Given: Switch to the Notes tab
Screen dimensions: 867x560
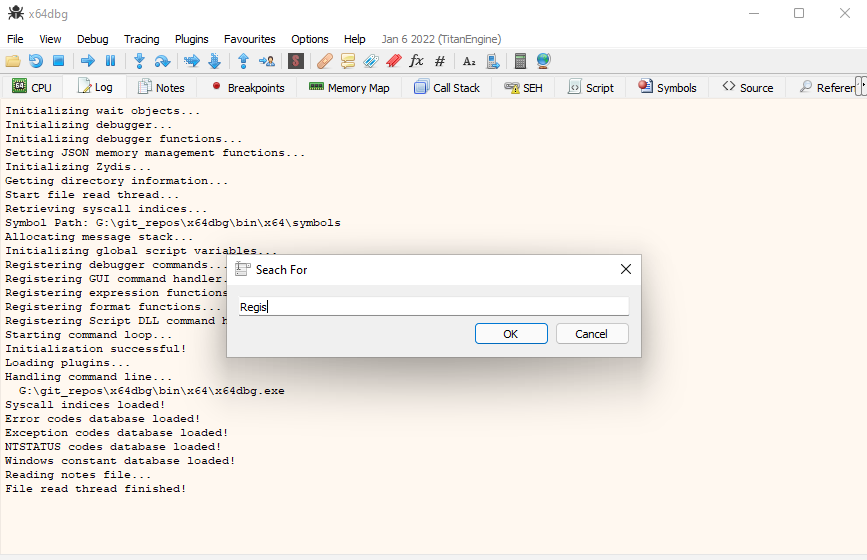Looking at the screenshot, I should [x=161, y=87].
